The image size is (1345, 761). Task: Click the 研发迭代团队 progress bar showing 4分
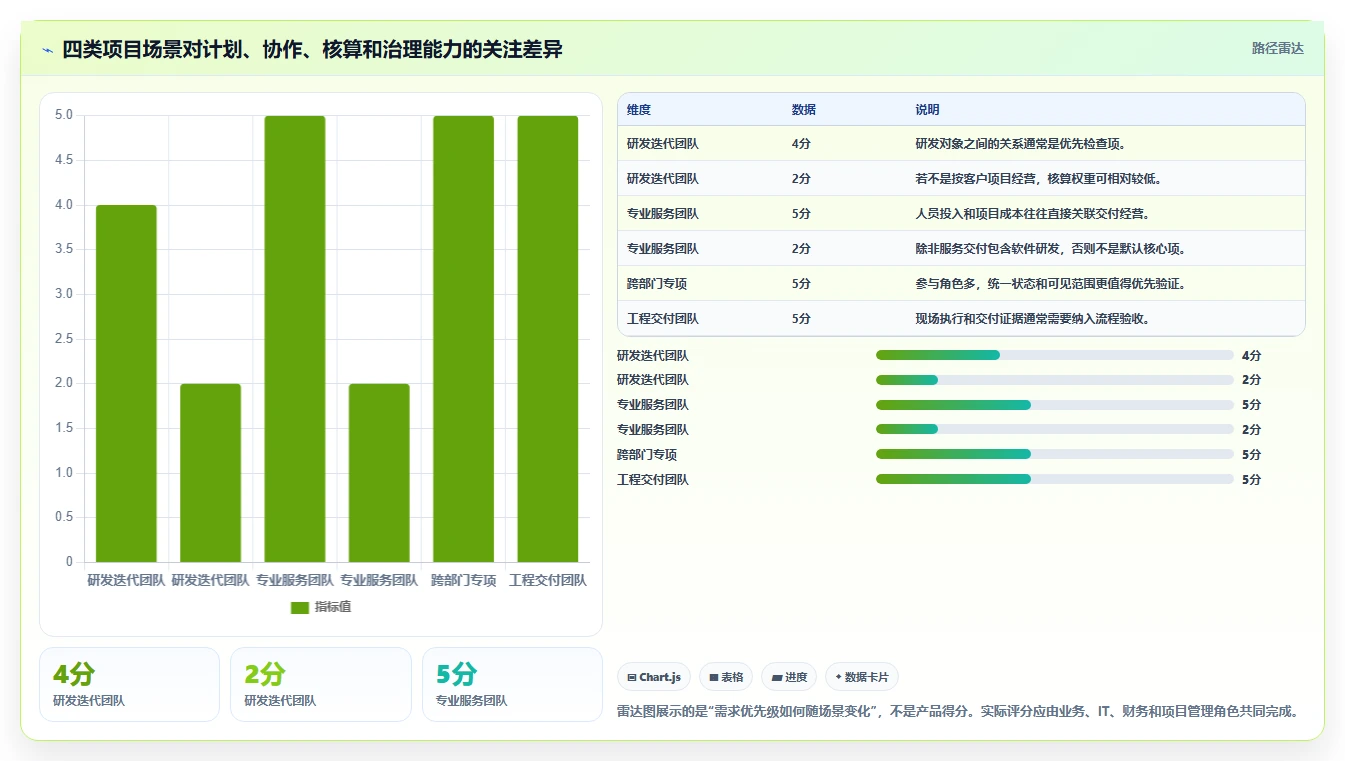tap(1055, 355)
